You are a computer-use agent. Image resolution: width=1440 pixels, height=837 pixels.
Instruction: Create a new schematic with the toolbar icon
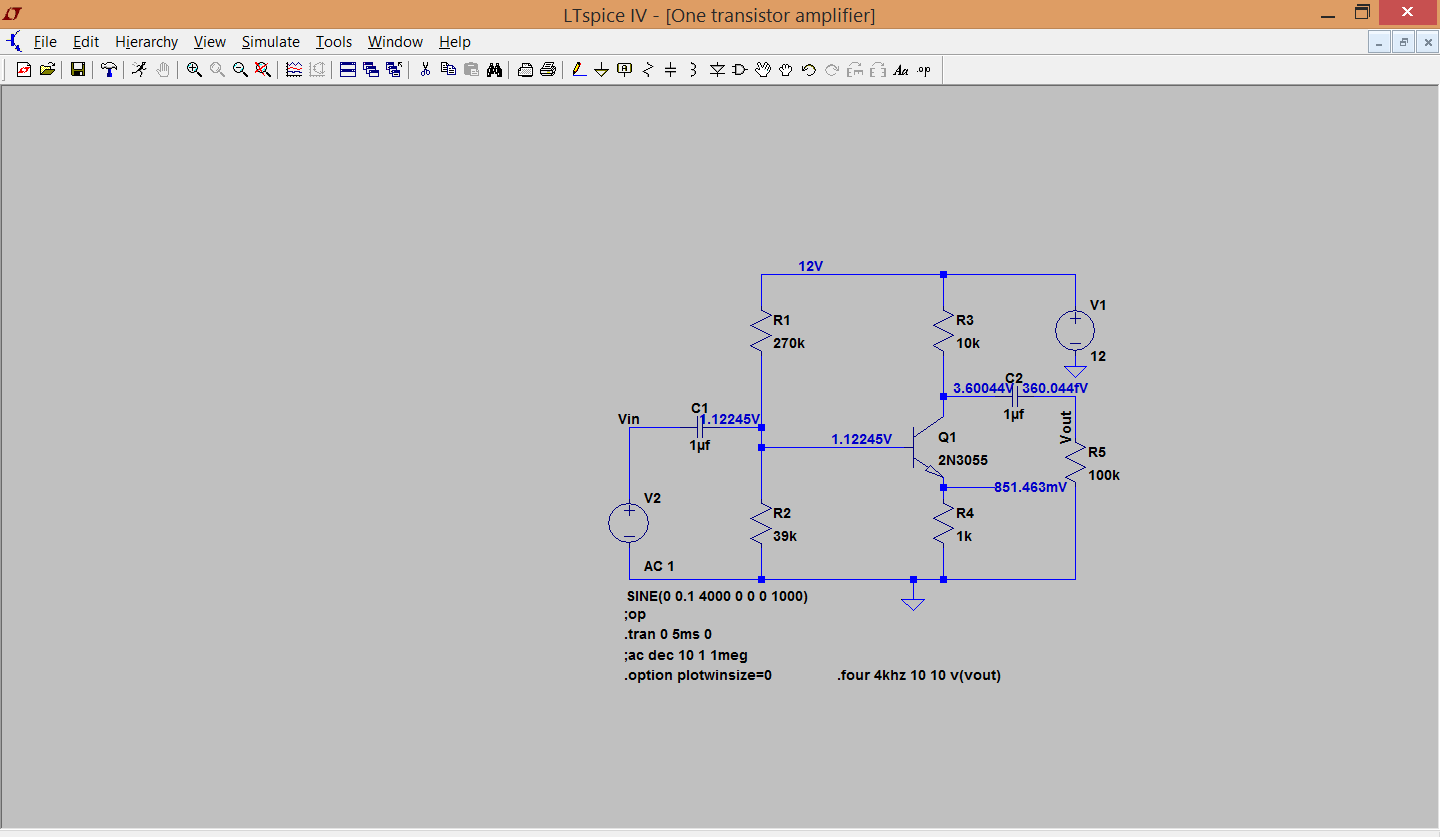tap(23, 69)
